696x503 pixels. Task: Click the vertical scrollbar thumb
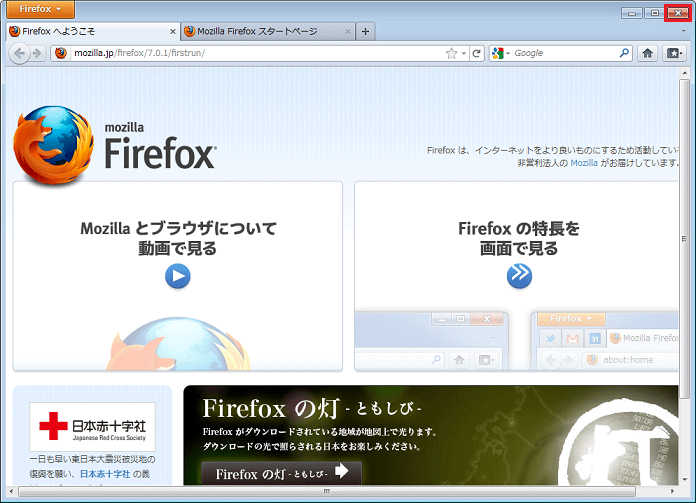pos(684,239)
